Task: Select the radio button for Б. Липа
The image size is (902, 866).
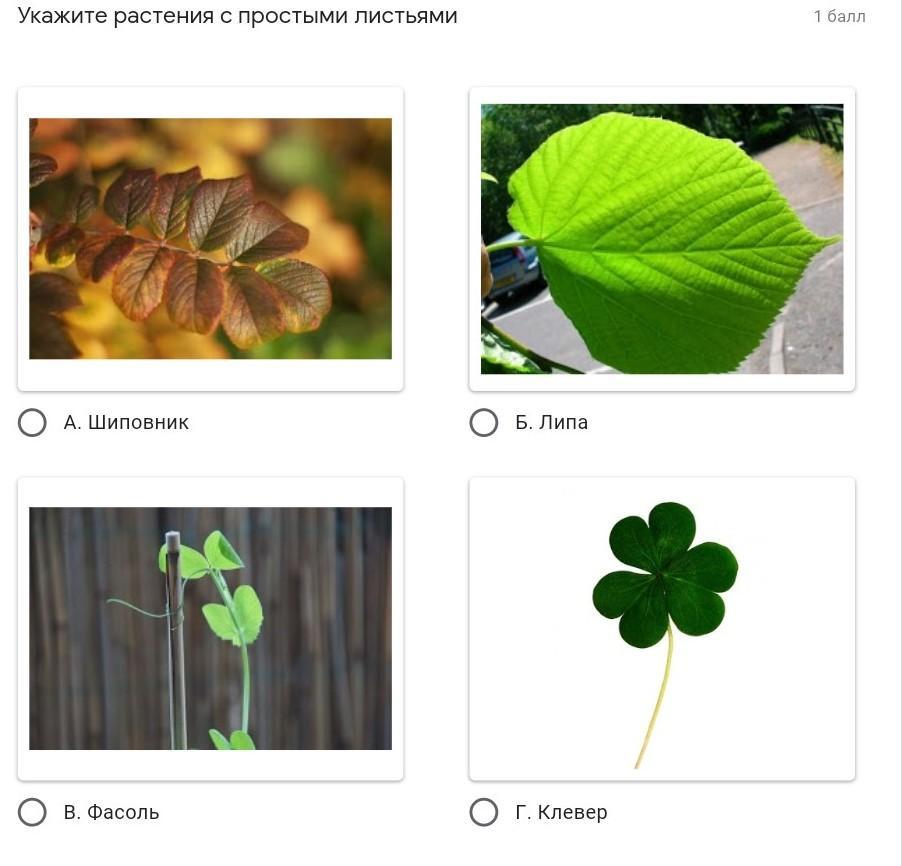Action: coord(484,423)
